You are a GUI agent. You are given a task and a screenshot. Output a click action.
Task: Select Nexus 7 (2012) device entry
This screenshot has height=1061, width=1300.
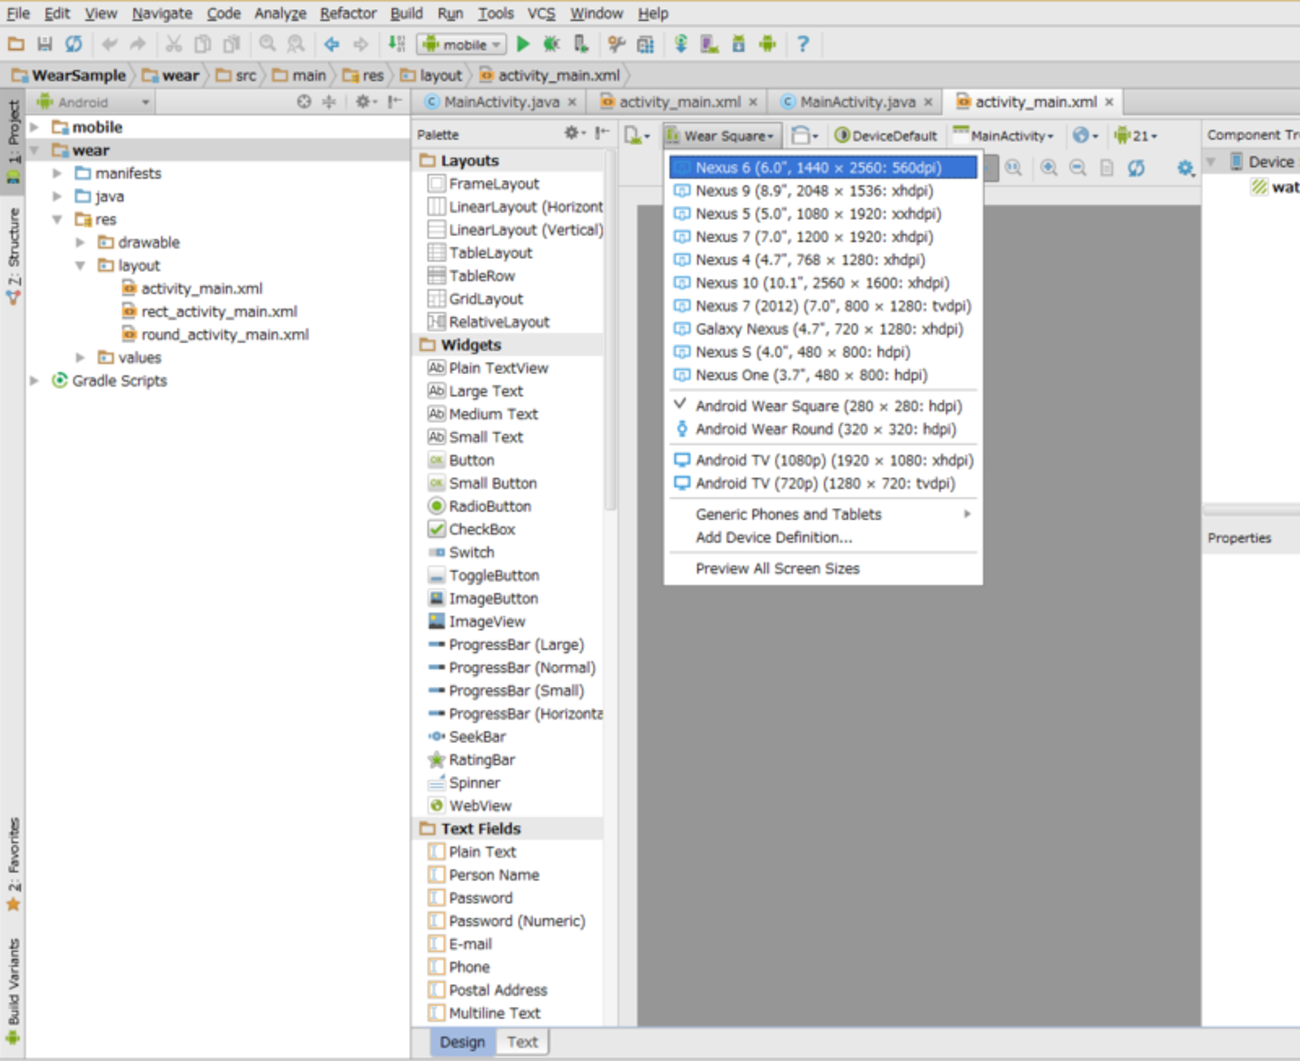(823, 306)
